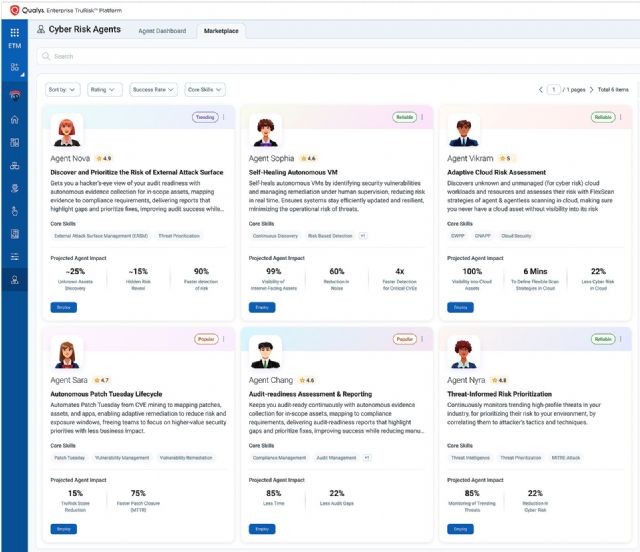Click the +1 skills chip on Agent Sophia
This screenshot has width=640, height=552.
(363, 236)
